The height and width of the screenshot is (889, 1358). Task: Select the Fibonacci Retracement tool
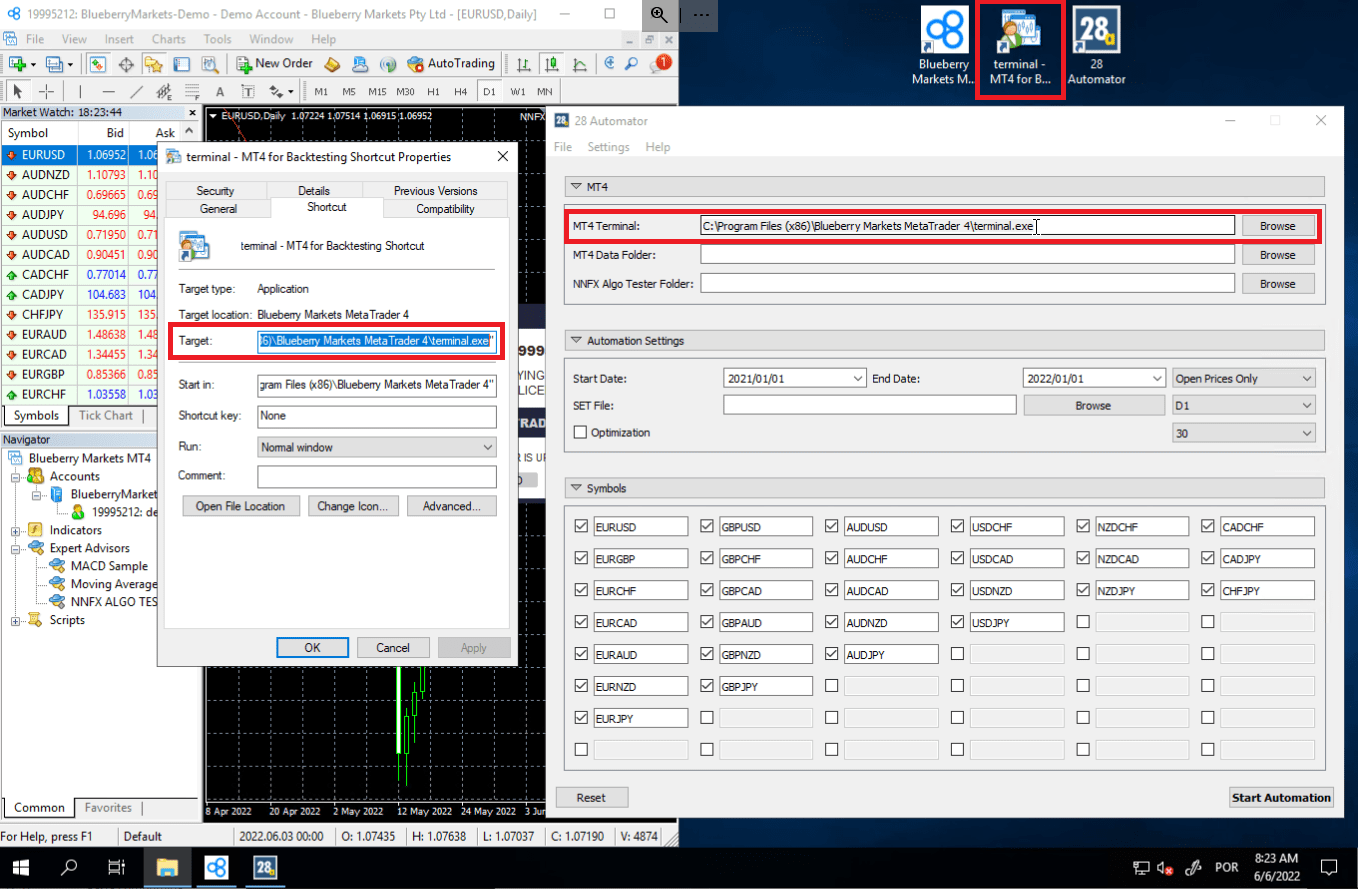191,91
